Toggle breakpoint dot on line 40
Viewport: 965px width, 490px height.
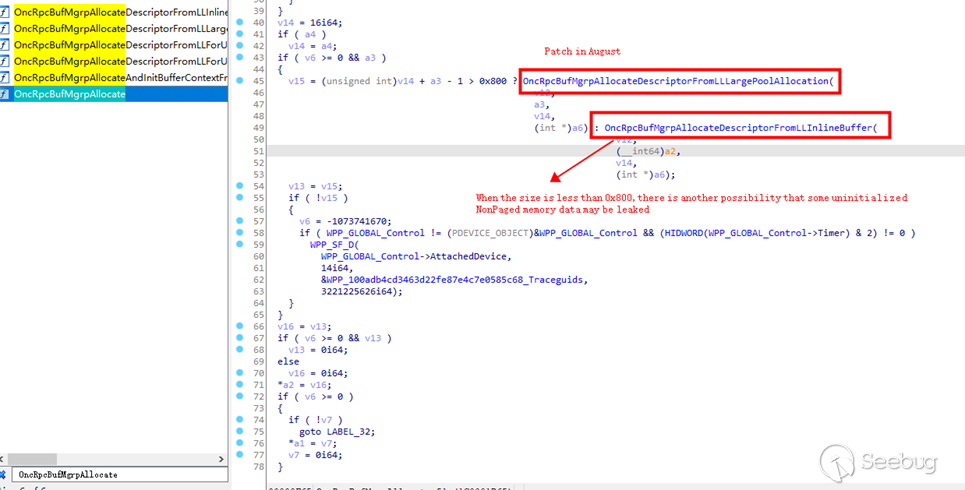coord(239,22)
